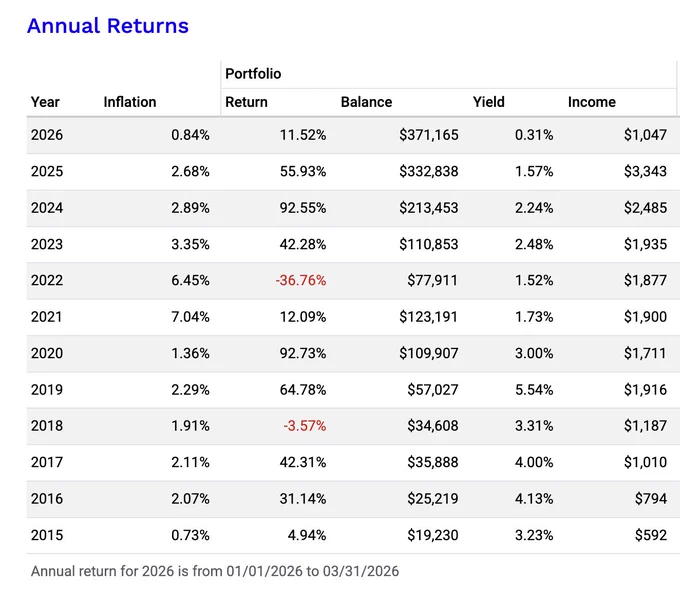Screen dimensions: 680x590
Task: Click the Annual Returns heading
Action: pos(108,26)
